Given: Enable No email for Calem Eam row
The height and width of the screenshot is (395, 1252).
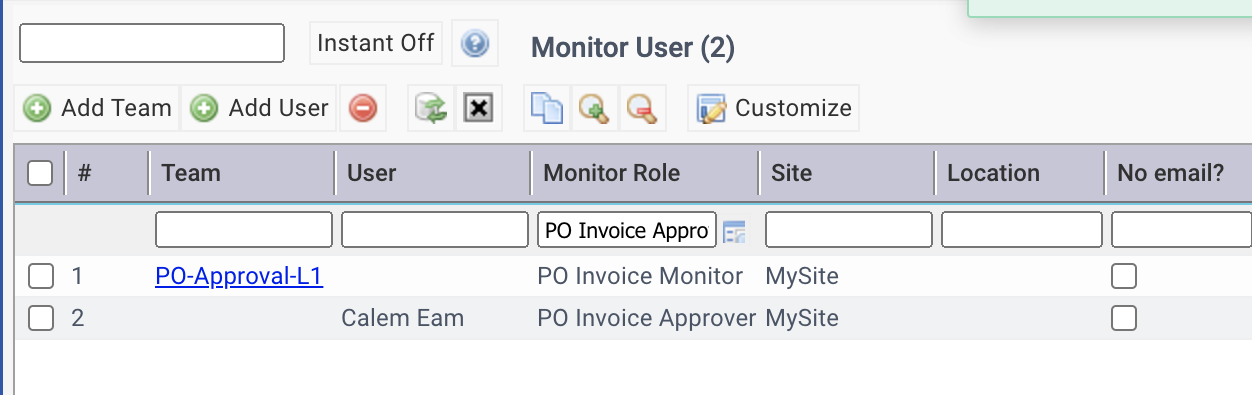Looking at the screenshot, I should (x=1124, y=318).
